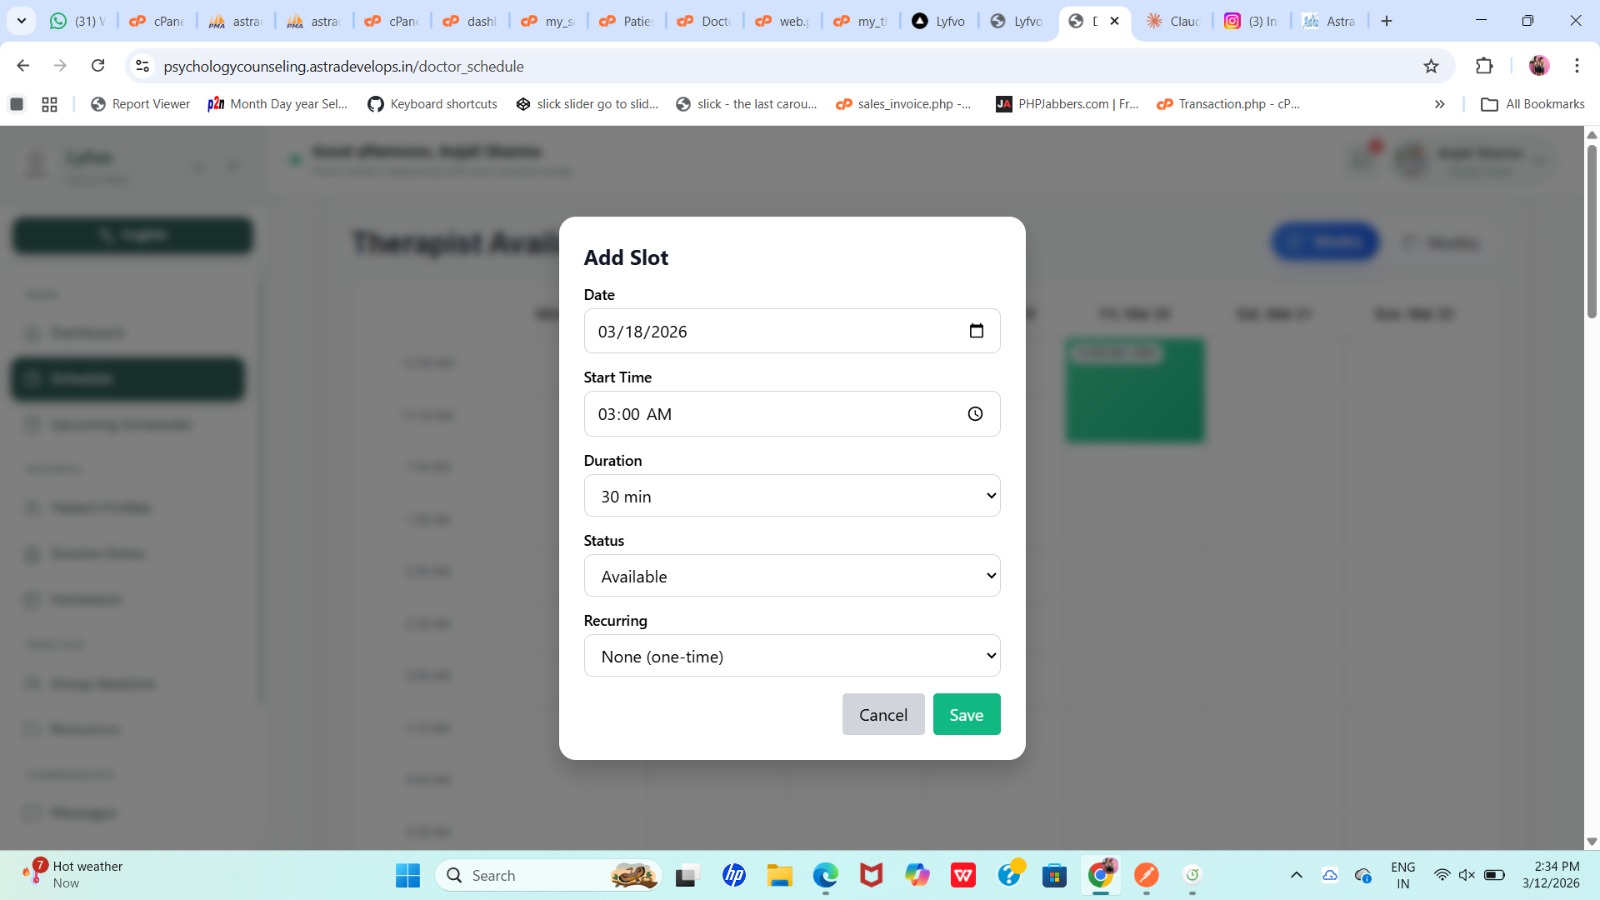Expand the Duration dropdown
This screenshot has width=1600, height=900.
tap(791, 496)
